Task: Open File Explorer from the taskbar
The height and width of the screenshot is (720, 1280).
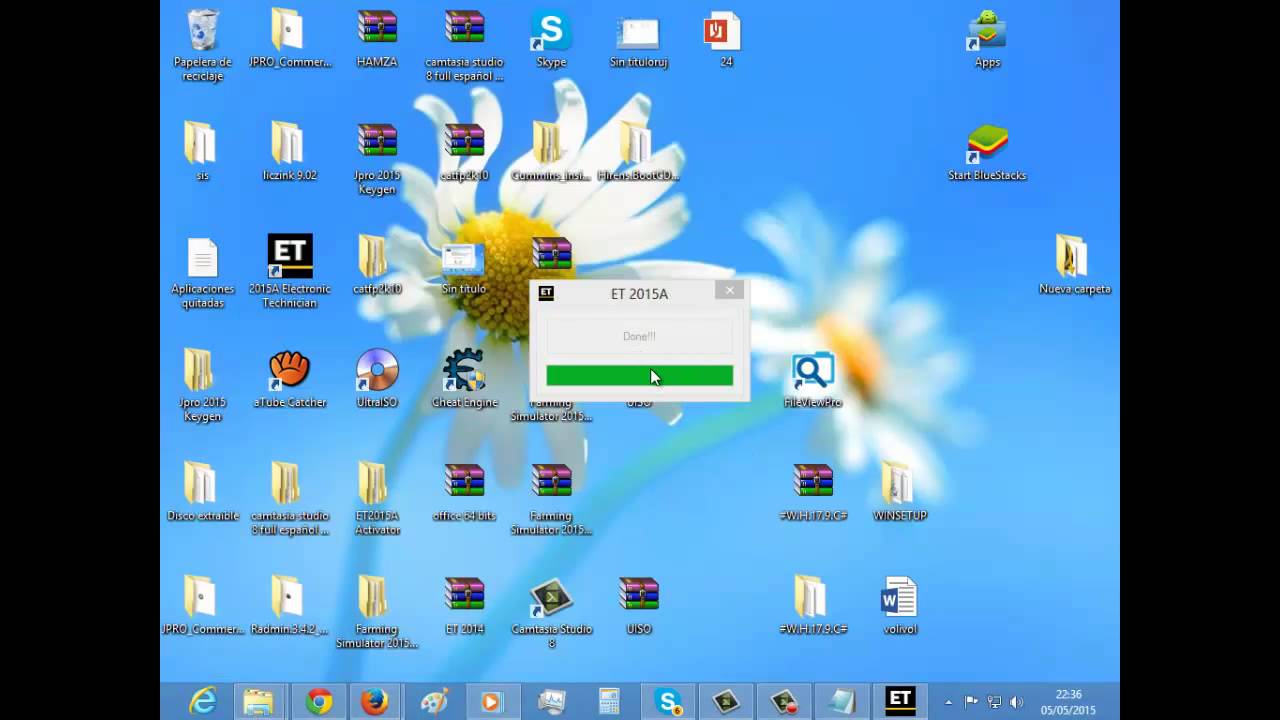Action: pyautogui.click(x=259, y=702)
